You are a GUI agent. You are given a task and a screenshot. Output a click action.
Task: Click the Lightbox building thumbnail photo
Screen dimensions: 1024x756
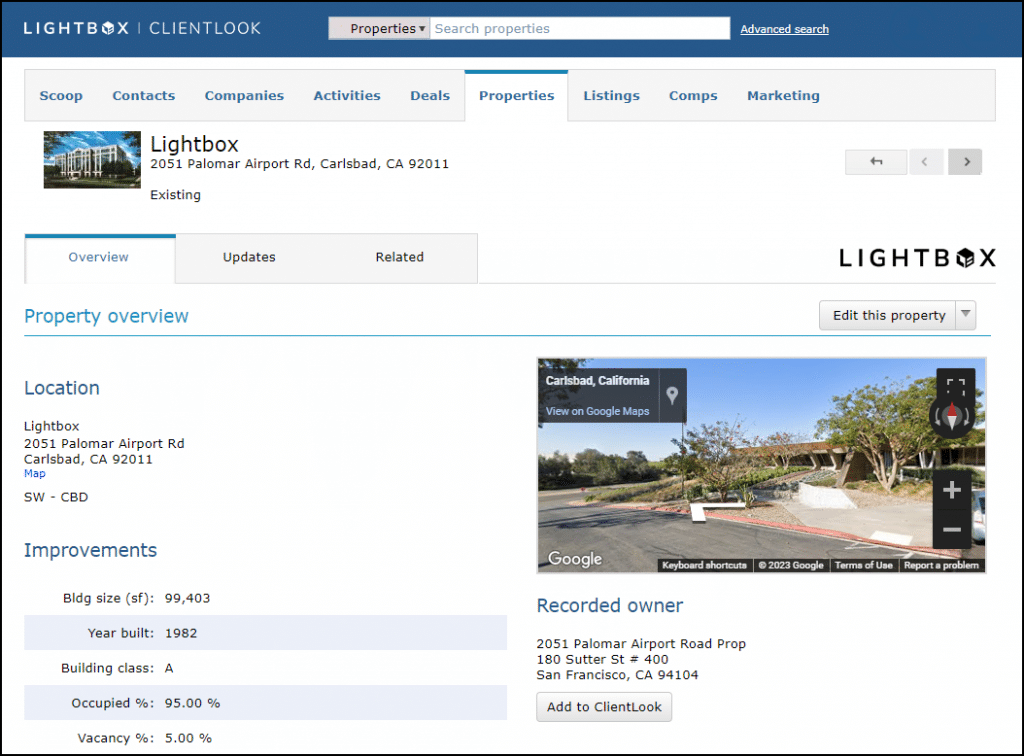point(92,160)
